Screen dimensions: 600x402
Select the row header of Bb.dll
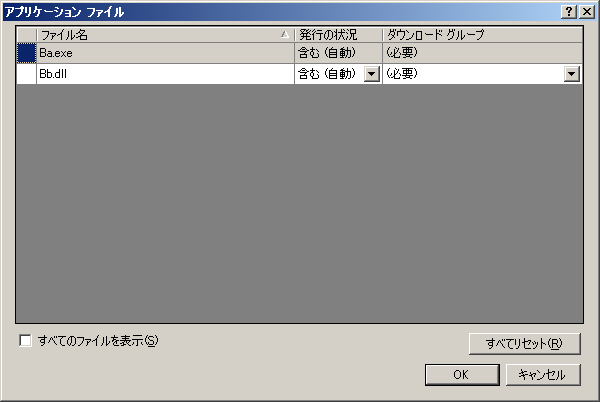26,74
